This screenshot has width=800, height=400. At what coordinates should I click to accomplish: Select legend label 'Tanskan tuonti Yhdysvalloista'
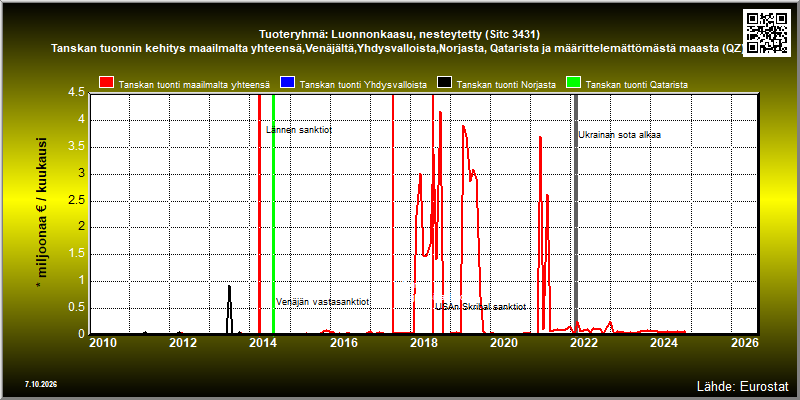pos(363,85)
